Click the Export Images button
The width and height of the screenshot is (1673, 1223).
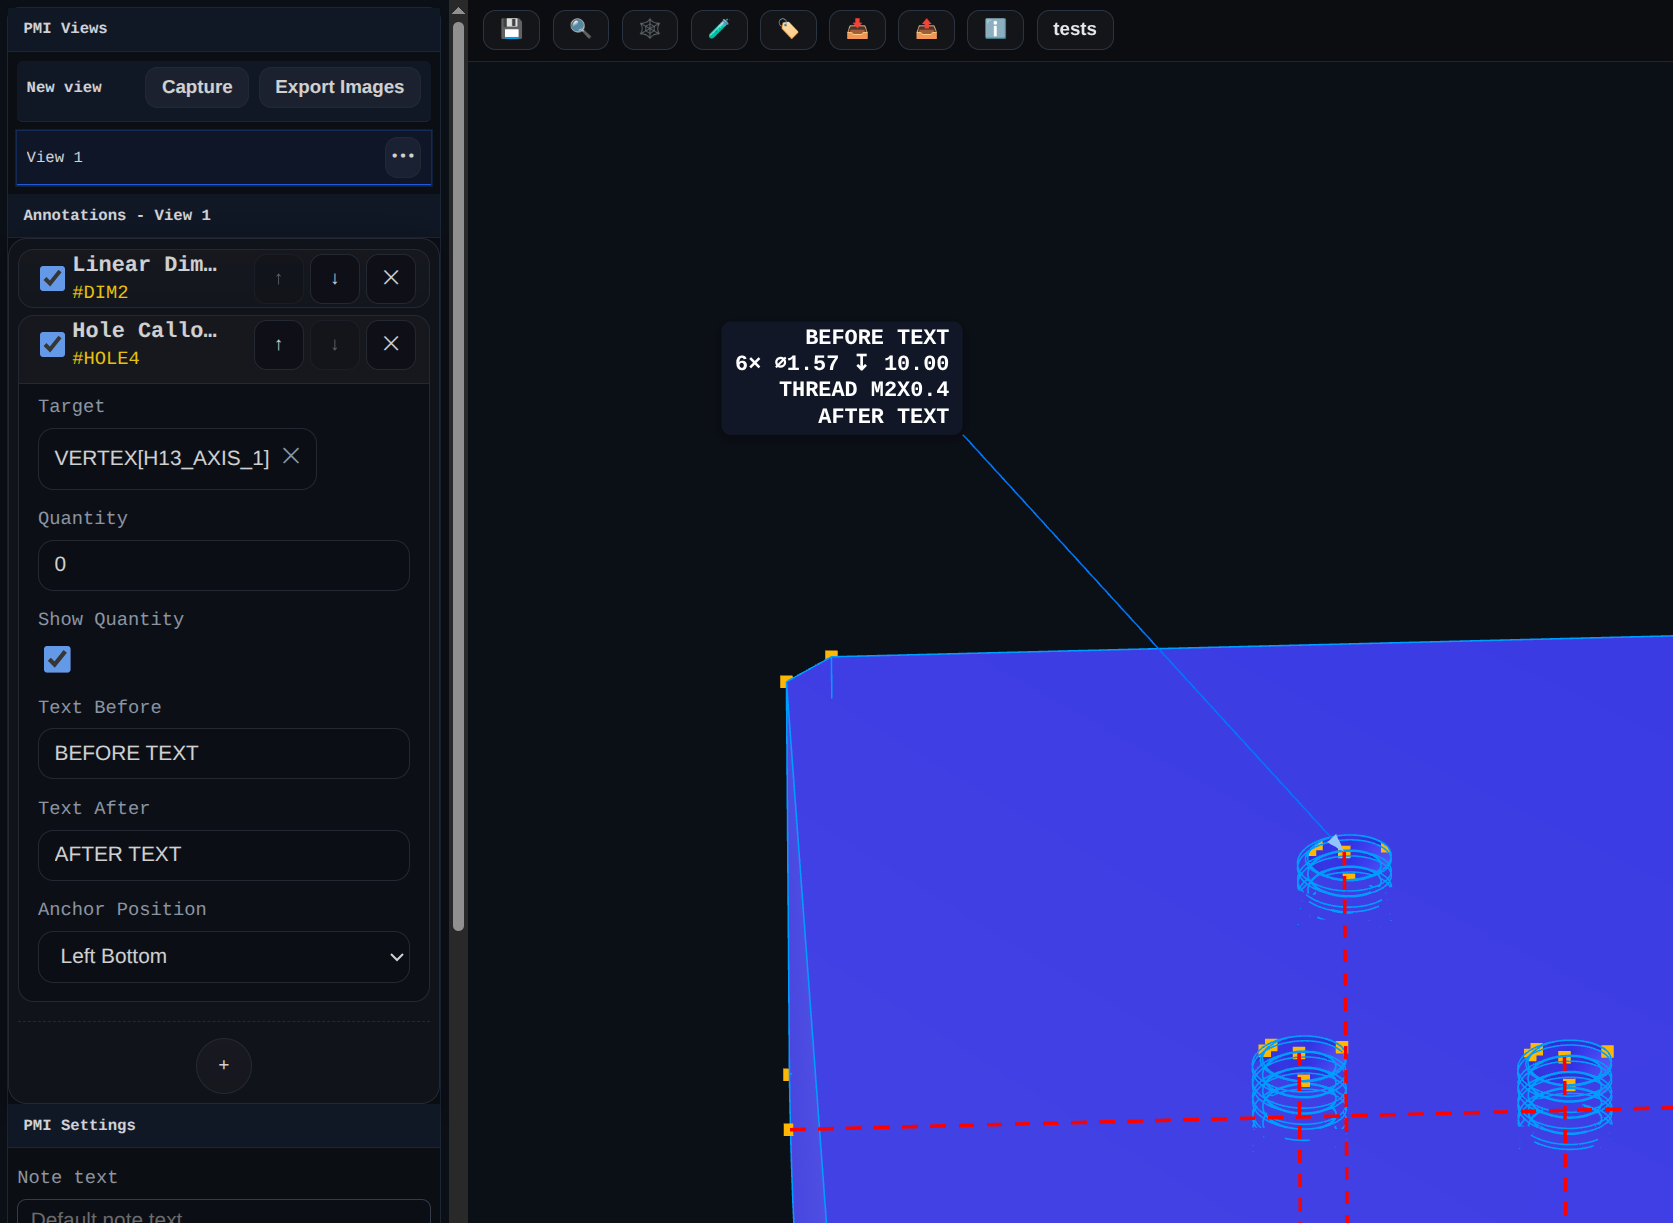[339, 87]
